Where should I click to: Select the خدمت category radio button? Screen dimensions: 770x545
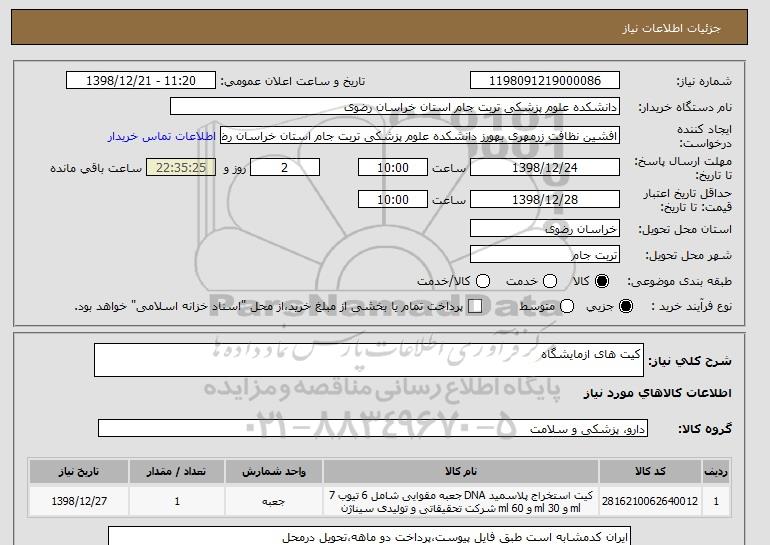550,281
